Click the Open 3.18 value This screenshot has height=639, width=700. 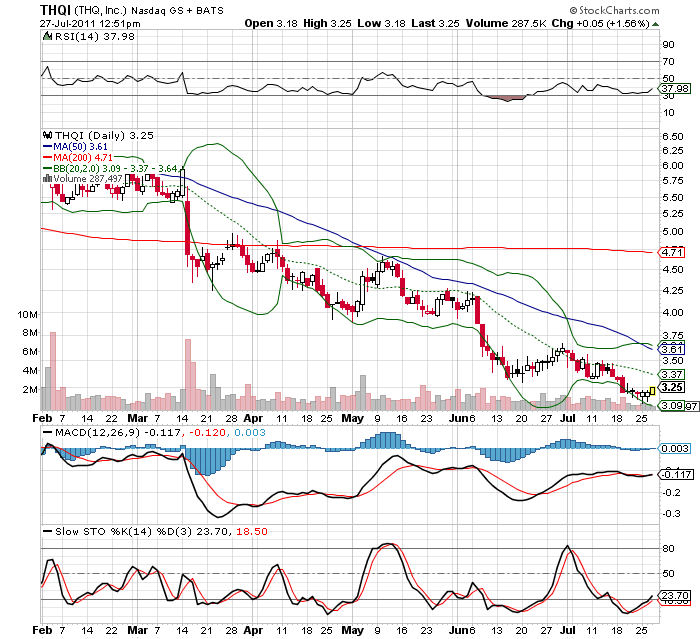271,23
